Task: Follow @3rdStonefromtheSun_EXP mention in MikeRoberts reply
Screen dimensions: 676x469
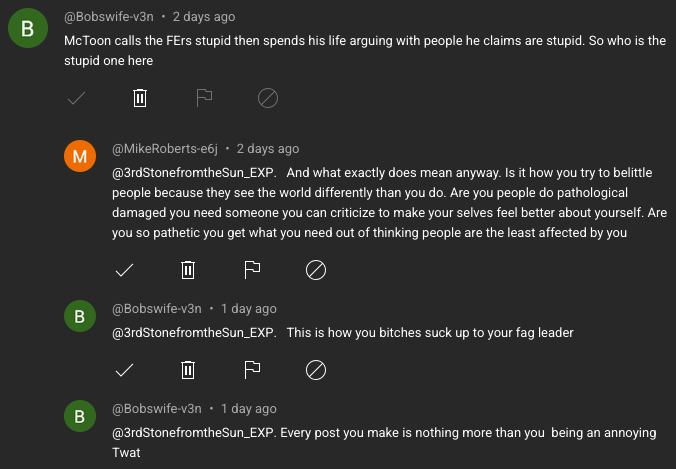Action: [x=193, y=172]
